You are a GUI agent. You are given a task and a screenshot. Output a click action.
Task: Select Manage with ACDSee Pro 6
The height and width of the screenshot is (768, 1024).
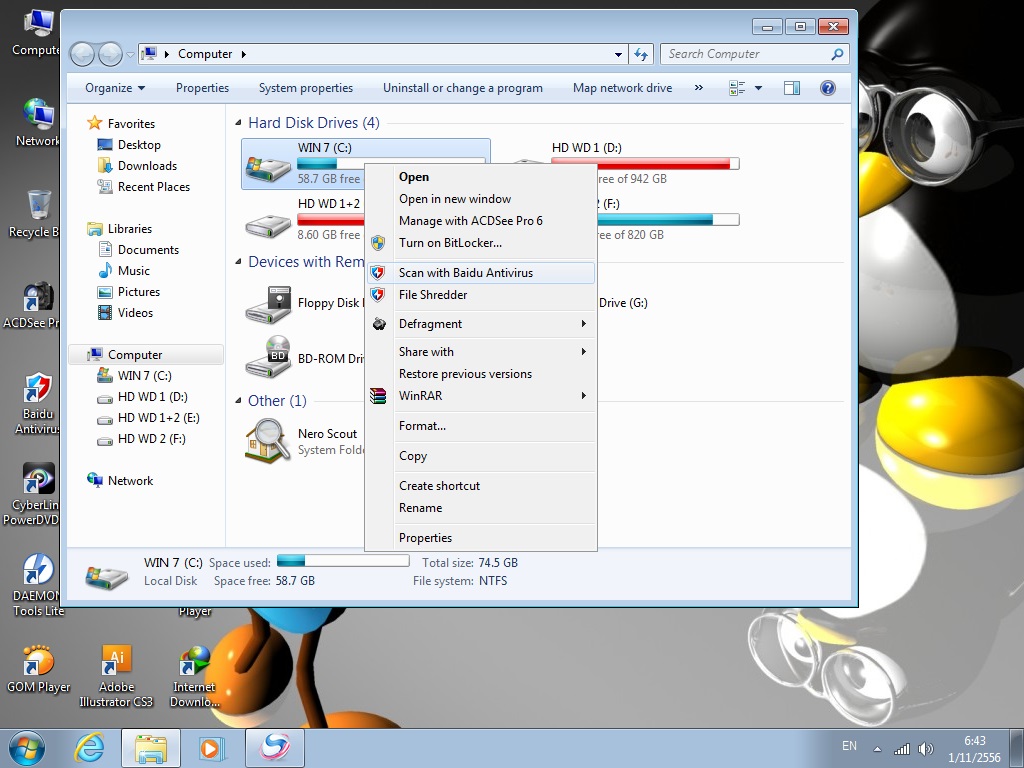(481, 221)
